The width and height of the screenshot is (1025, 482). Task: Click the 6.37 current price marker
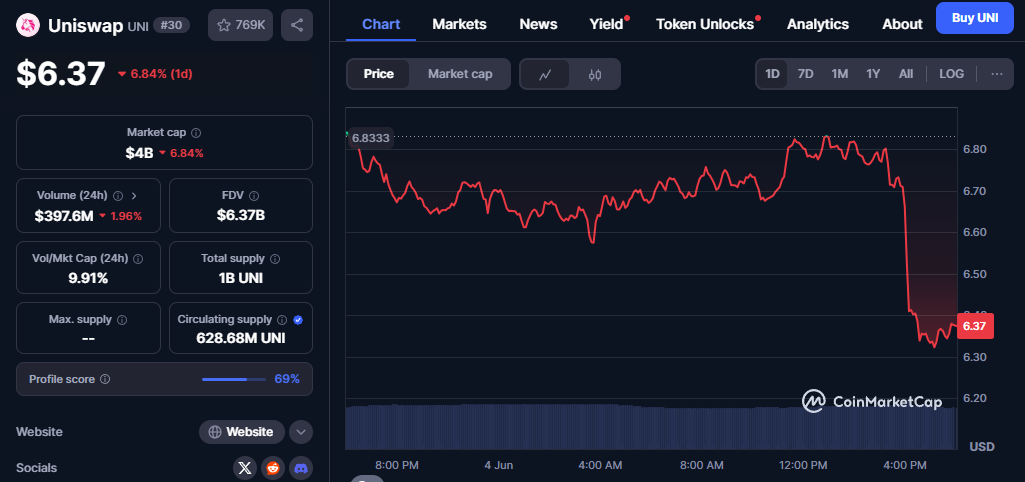[x=975, y=326]
